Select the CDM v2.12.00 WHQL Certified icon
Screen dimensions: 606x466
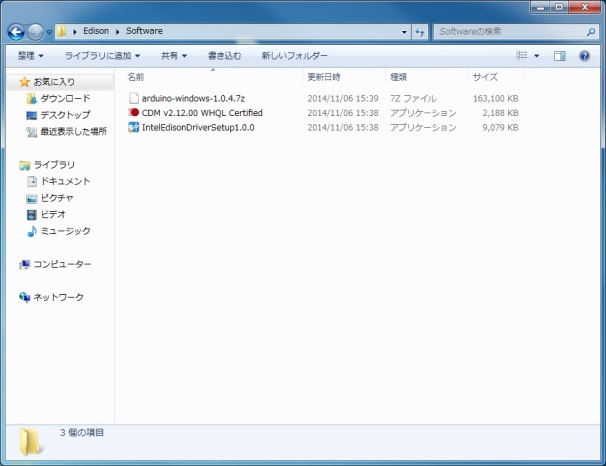pos(134,112)
